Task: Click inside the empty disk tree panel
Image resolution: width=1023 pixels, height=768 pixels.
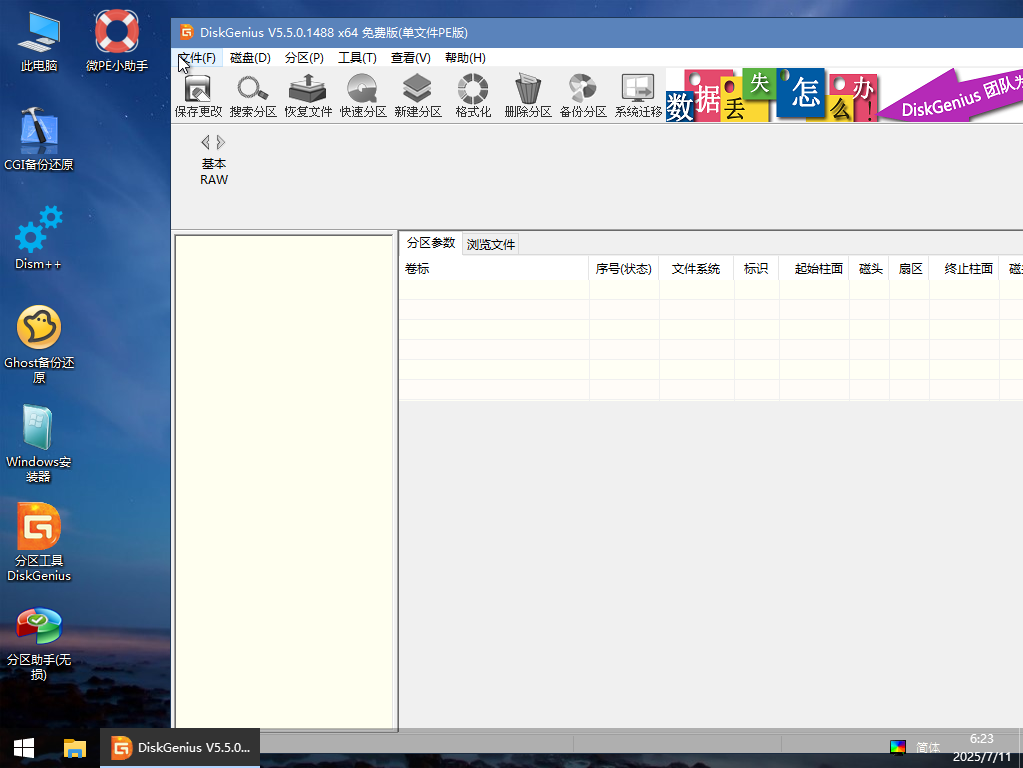Action: (284, 481)
